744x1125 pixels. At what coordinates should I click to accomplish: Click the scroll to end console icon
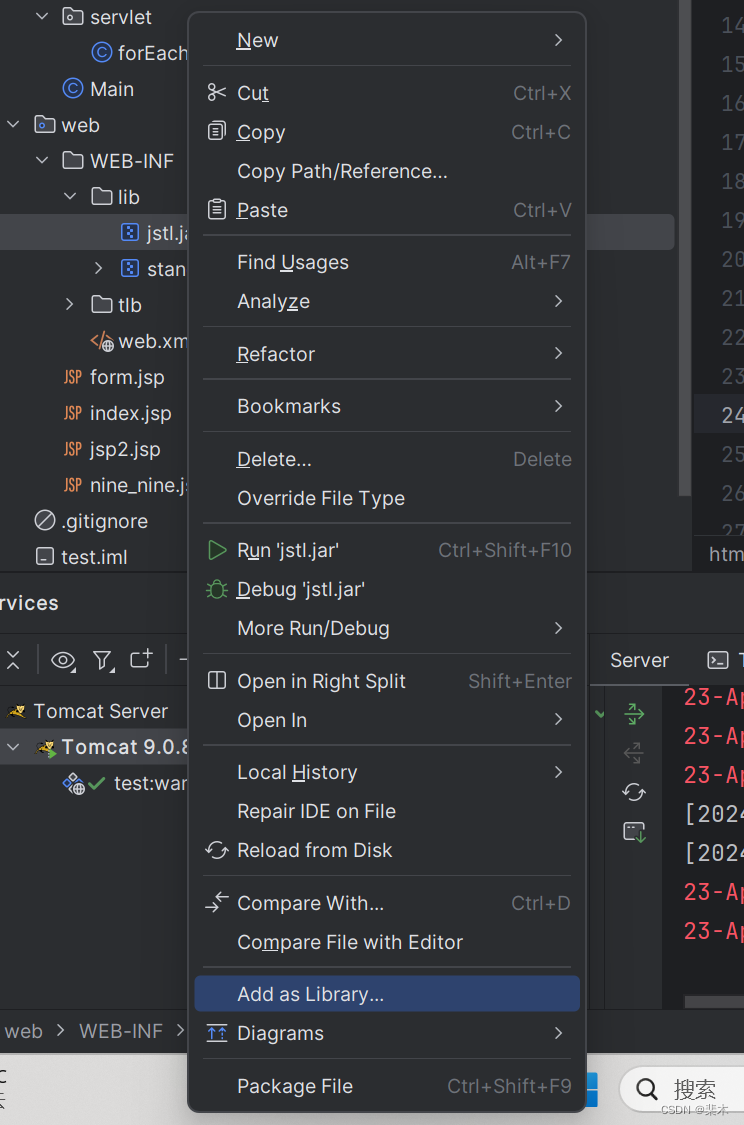click(x=634, y=832)
